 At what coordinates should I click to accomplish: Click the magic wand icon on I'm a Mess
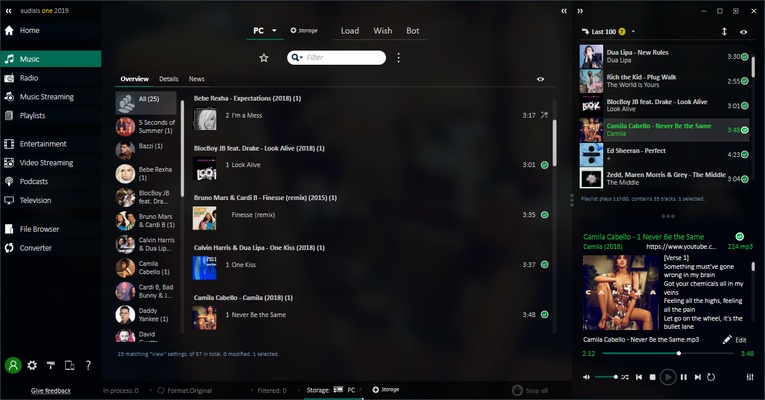[x=544, y=115]
